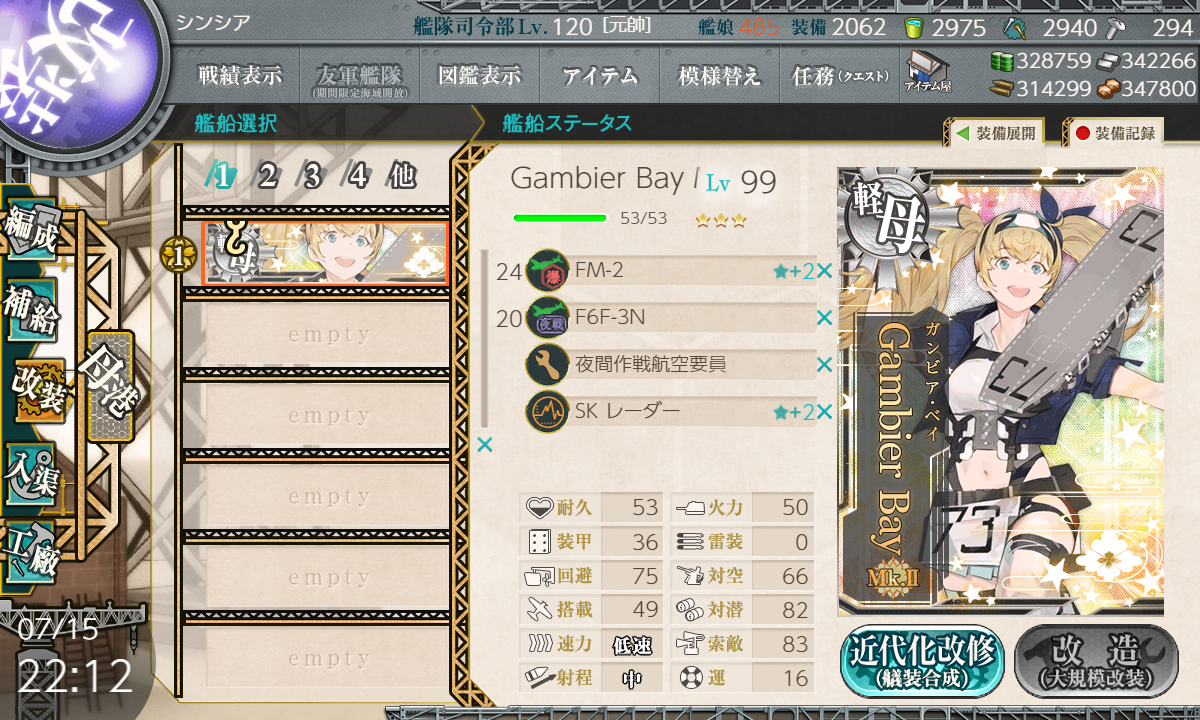
Task: Click the 近代化改修 button
Action: coord(922,661)
